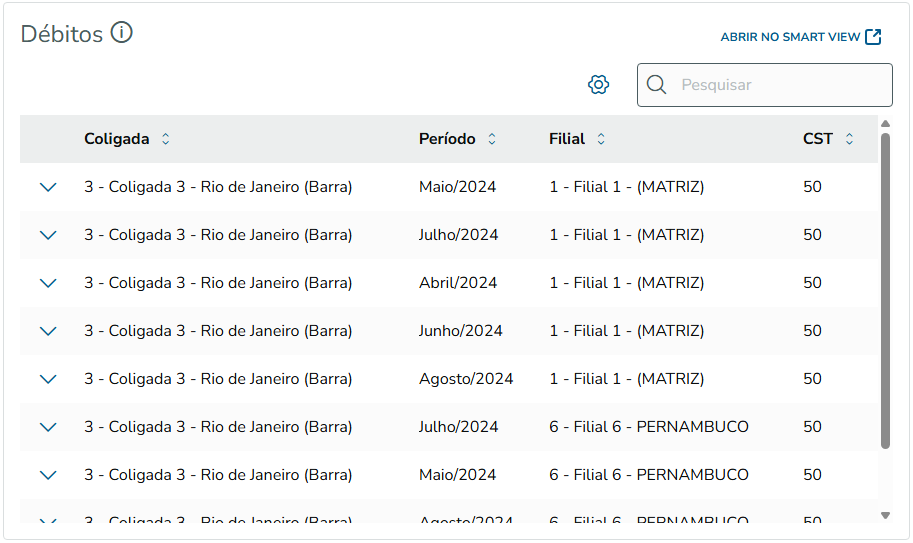Expand the Julho/2024 Filial 1 MATRIZ row
Image resolution: width=913 pixels, height=543 pixels.
[x=48, y=235]
